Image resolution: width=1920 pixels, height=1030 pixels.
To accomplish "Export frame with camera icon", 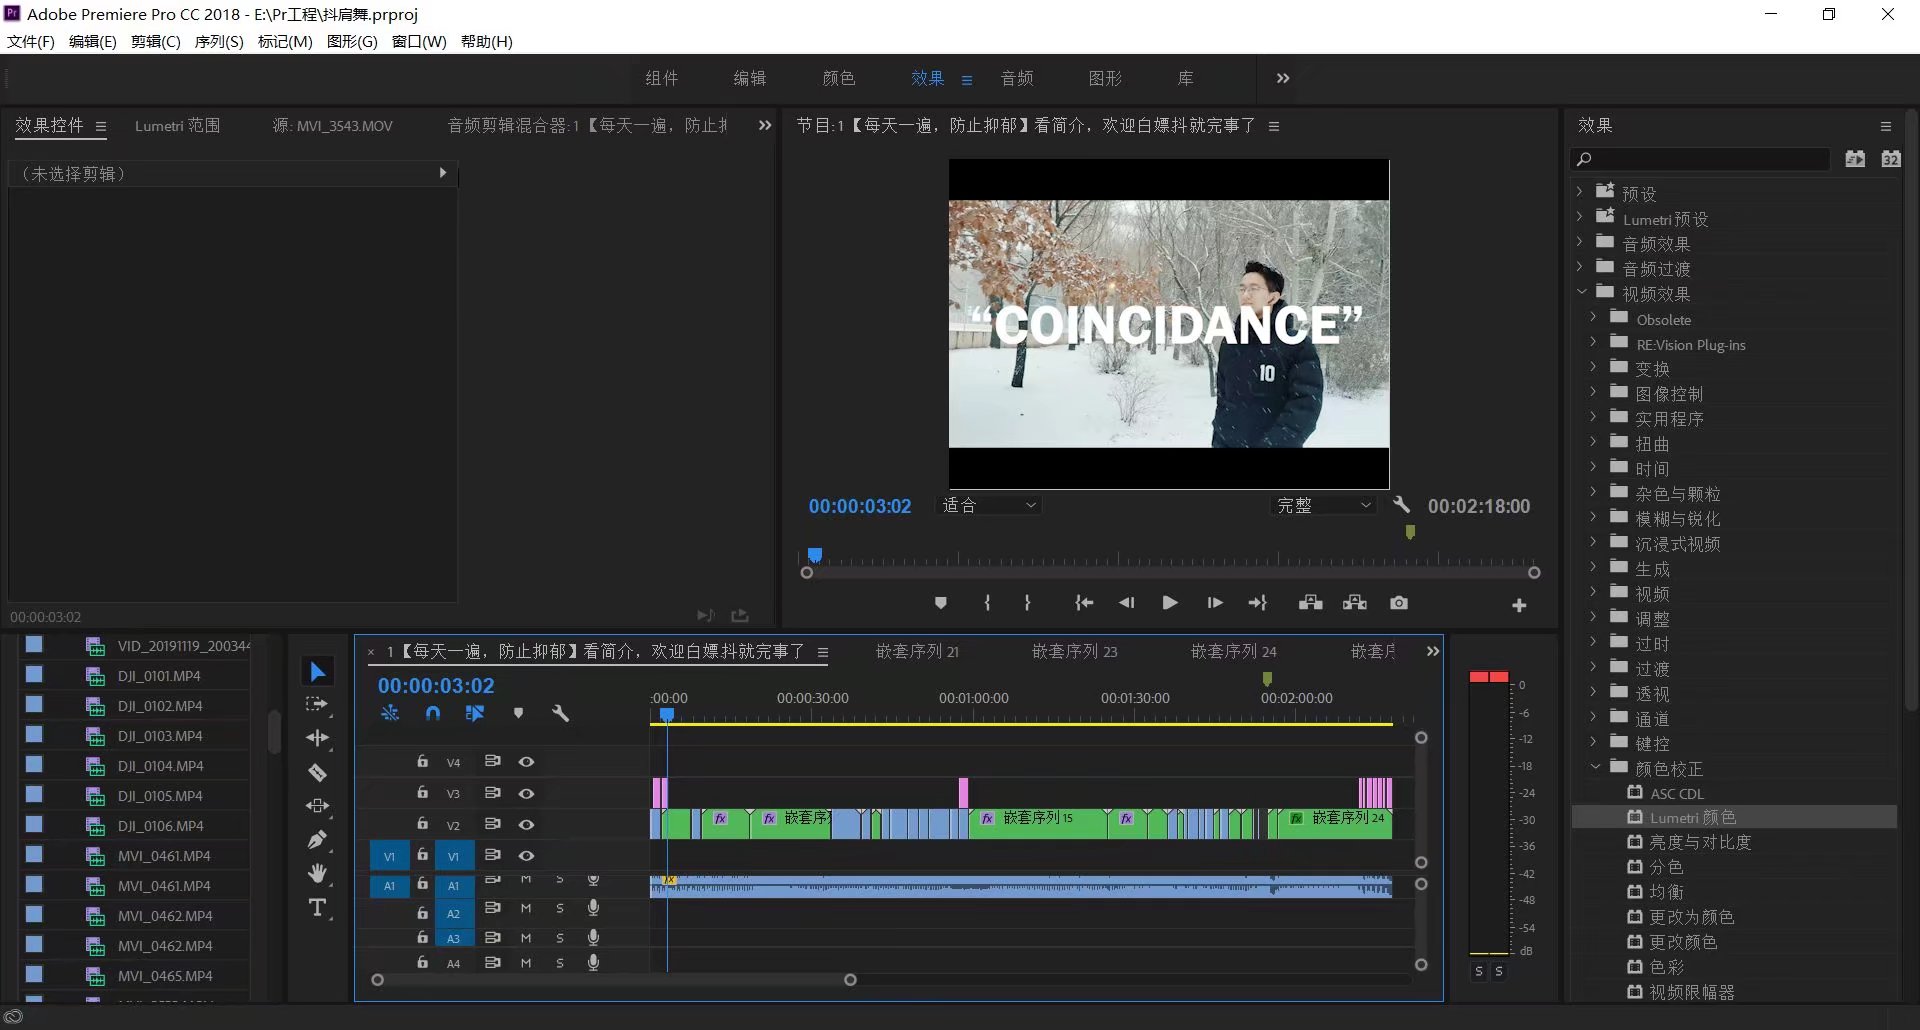I will [x=1399, y=603].
